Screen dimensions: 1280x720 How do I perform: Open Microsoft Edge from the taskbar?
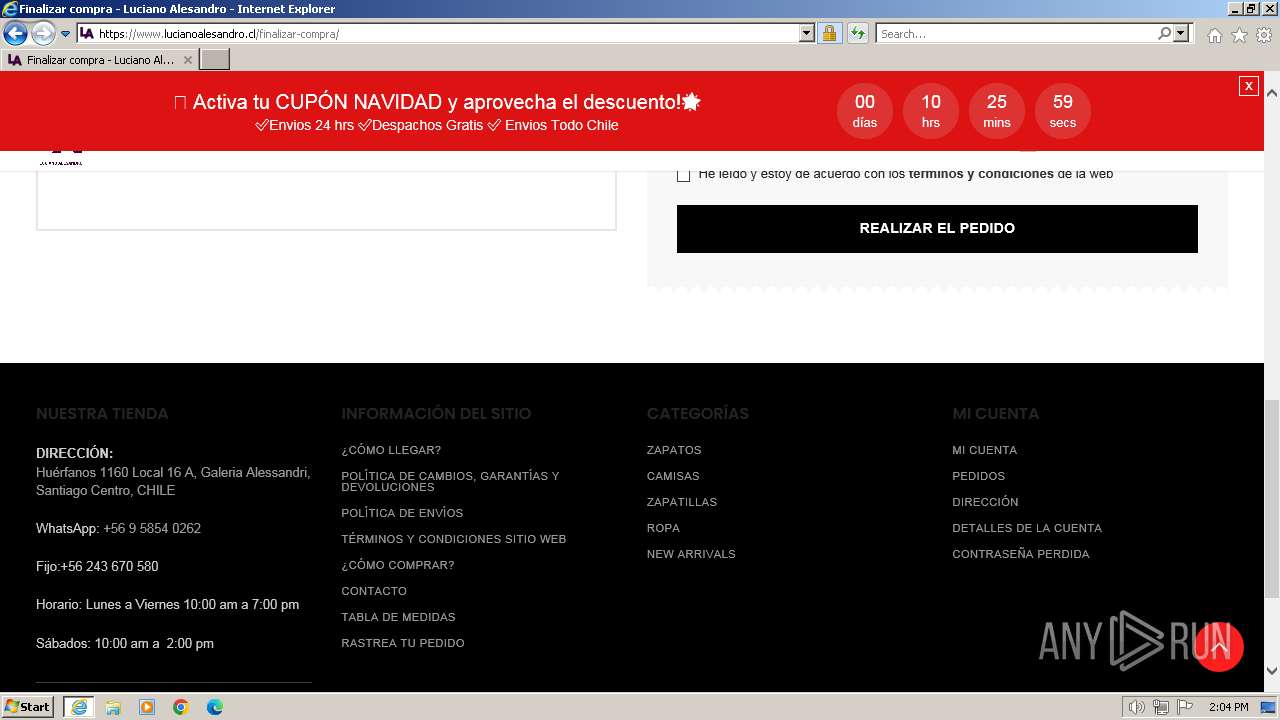click(215, 707)
